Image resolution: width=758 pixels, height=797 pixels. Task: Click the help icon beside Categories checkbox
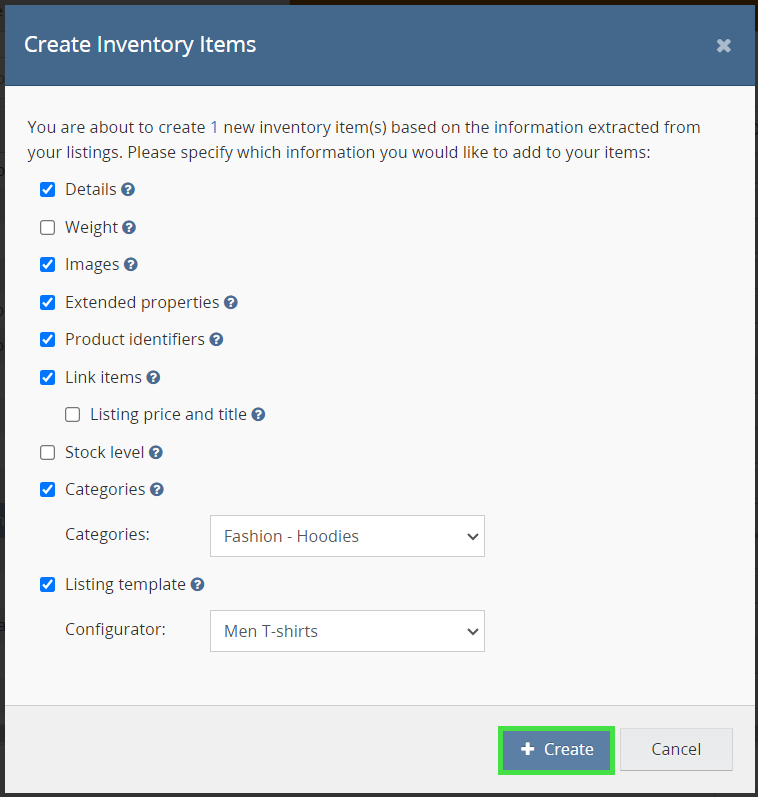[x=157, y=490]
